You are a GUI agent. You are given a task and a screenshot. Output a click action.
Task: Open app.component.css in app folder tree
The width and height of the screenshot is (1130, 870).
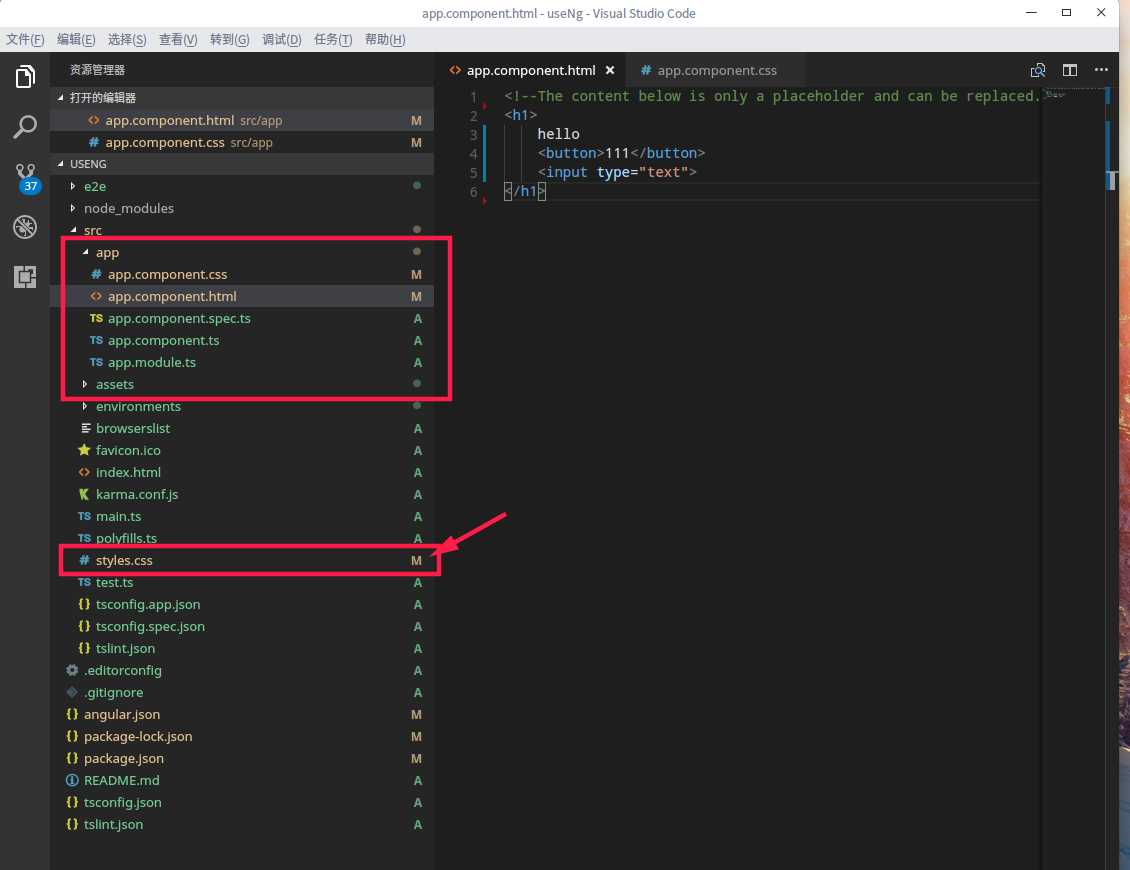click(241, 275)
